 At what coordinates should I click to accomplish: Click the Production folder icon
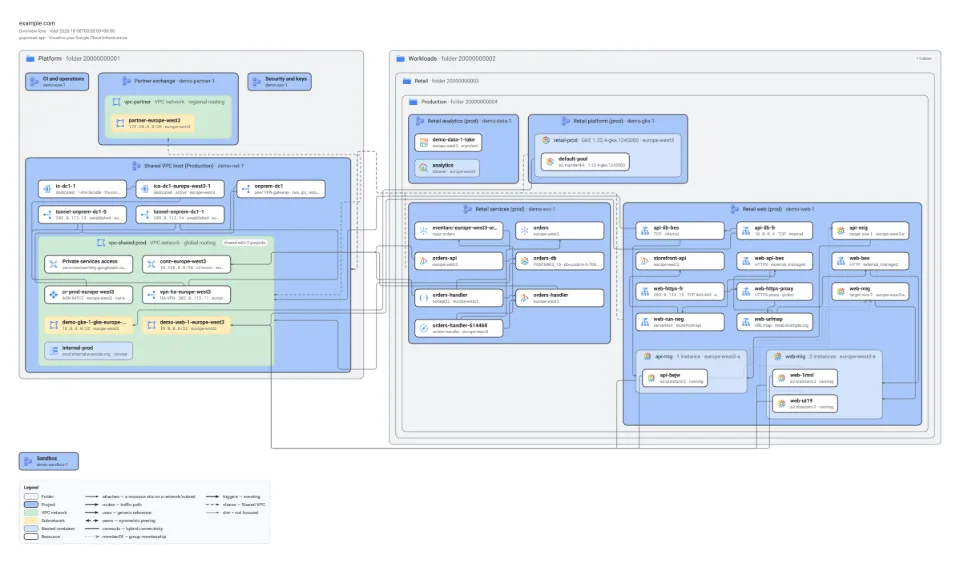click(x=413, y=102)
